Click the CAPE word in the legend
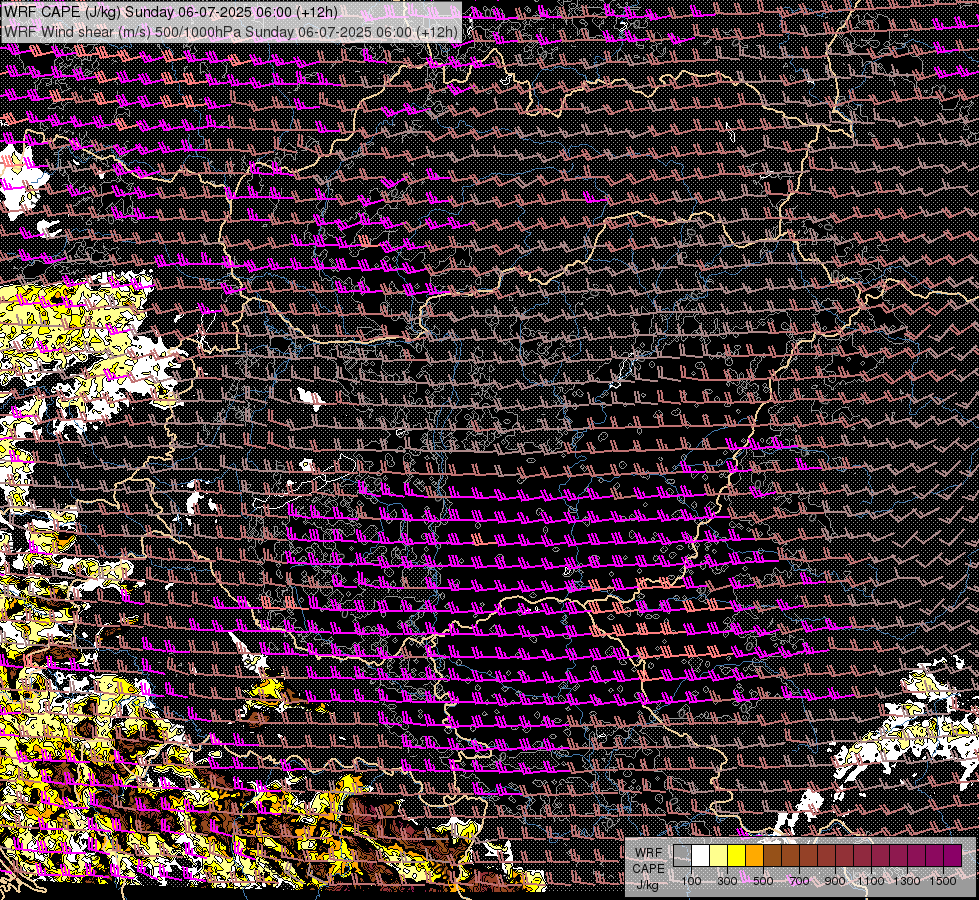 click(x=648, y=869)
